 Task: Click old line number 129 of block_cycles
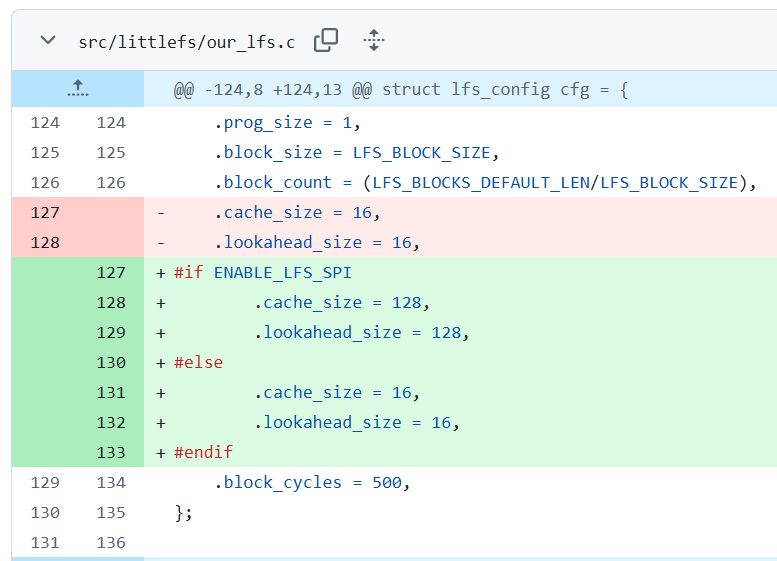pos(45,483)
